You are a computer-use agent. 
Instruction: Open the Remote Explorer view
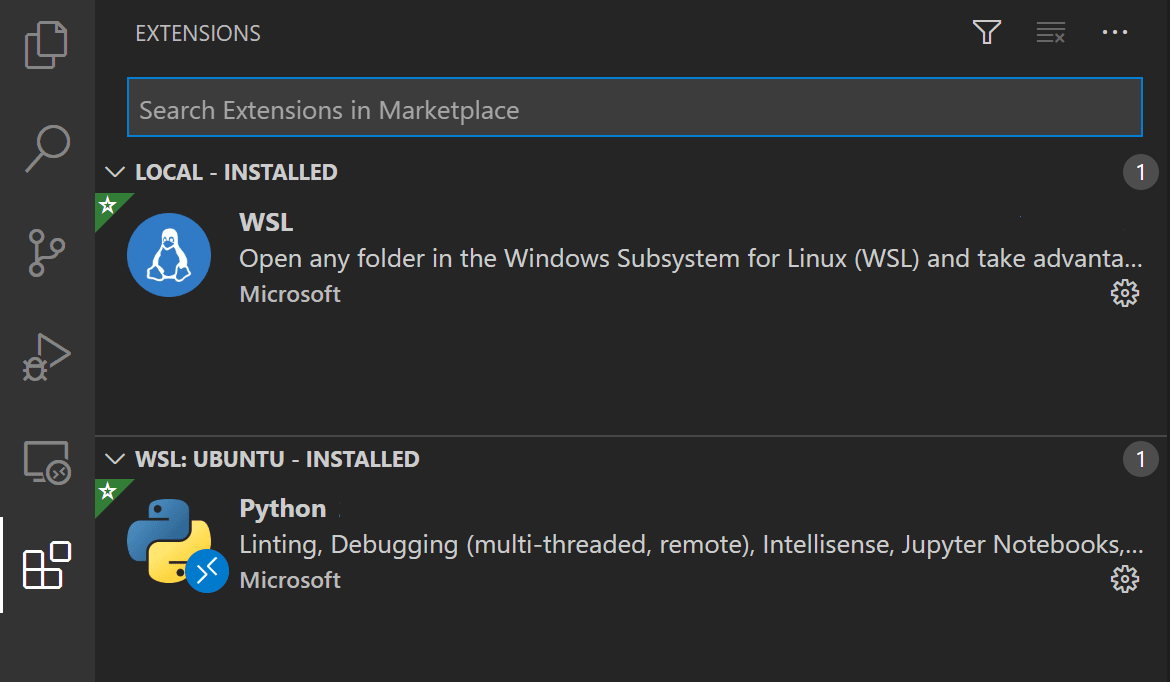tap(46, 463)
